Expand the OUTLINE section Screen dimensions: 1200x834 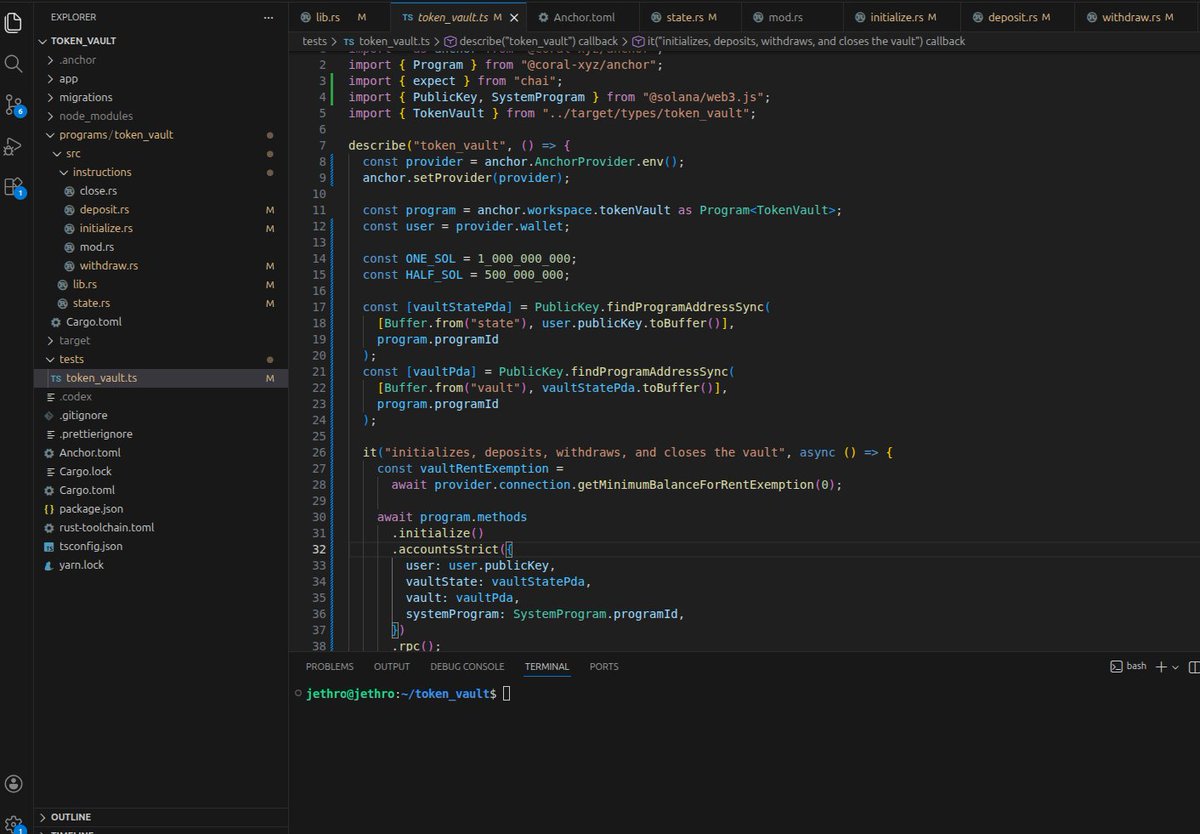161,817
